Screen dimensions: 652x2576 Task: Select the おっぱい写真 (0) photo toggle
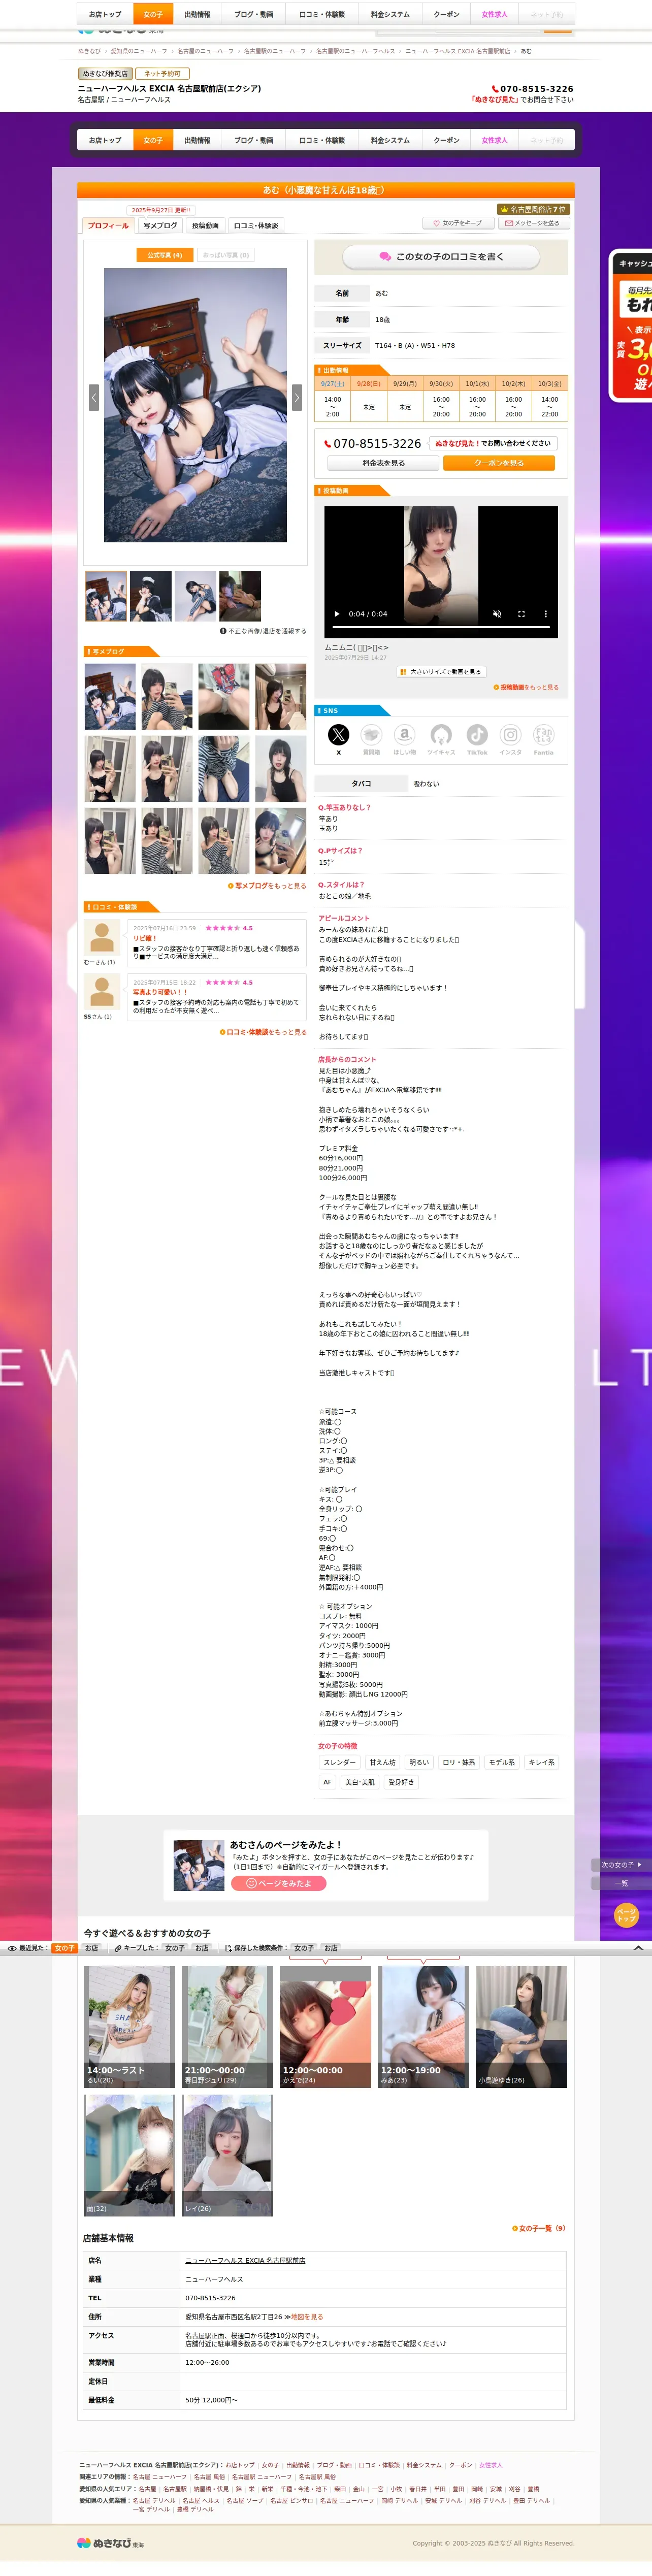226,255
